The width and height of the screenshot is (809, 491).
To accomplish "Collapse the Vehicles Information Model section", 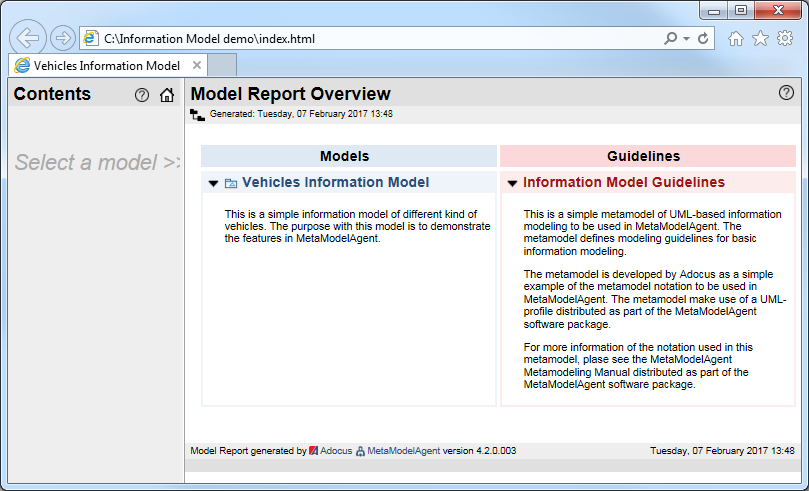I will click(213, 183).
